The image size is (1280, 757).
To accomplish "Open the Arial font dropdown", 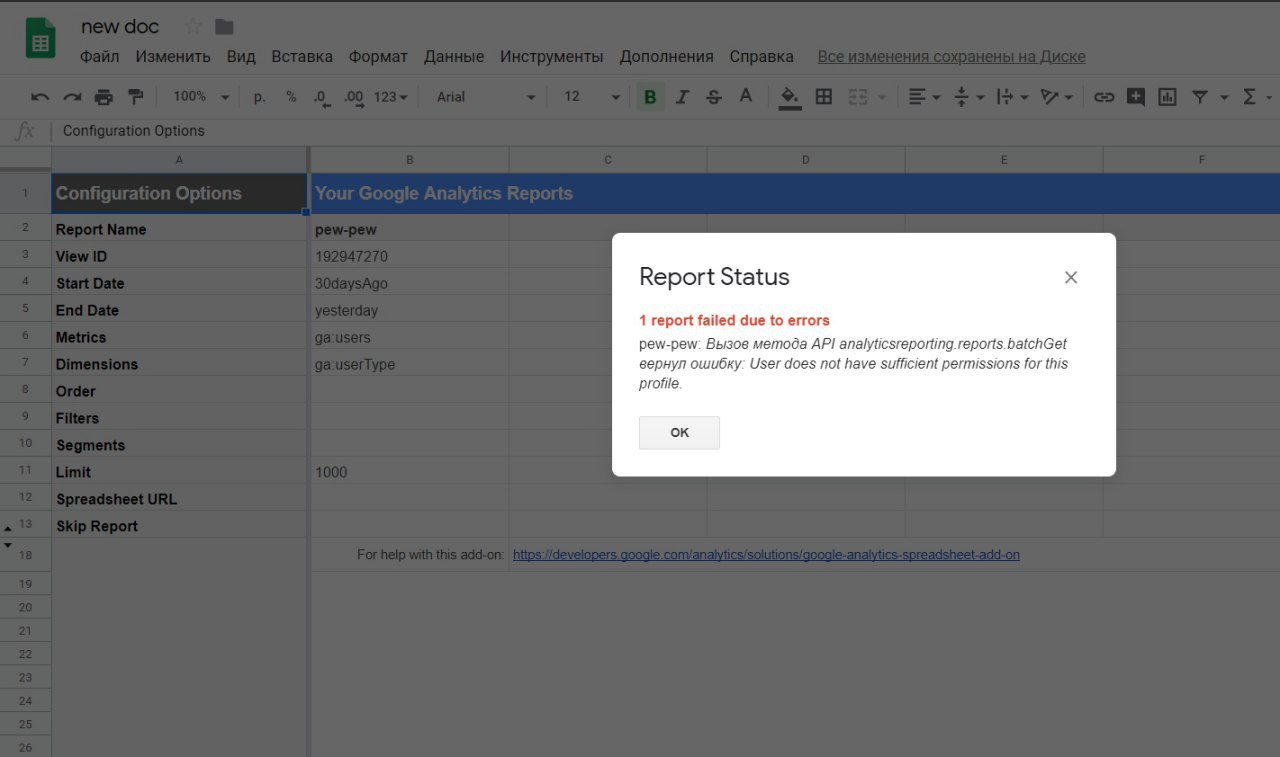I will click(487, 97).
